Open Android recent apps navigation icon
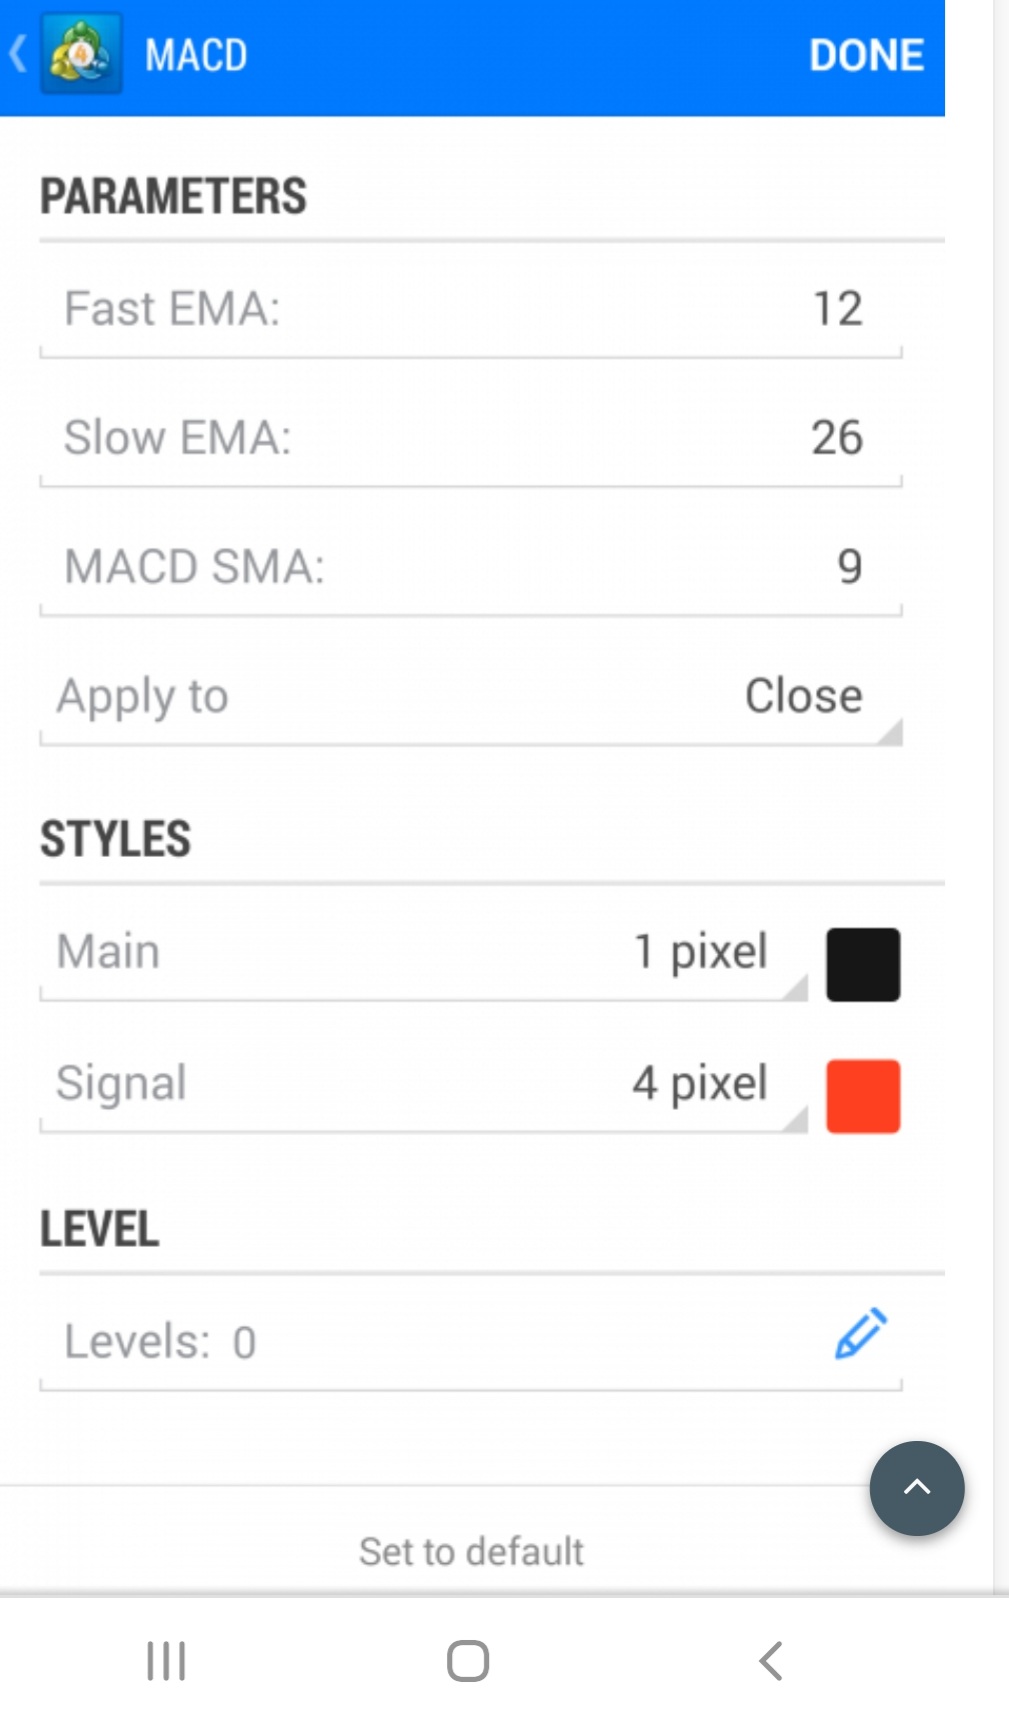 click(166, 1661)
